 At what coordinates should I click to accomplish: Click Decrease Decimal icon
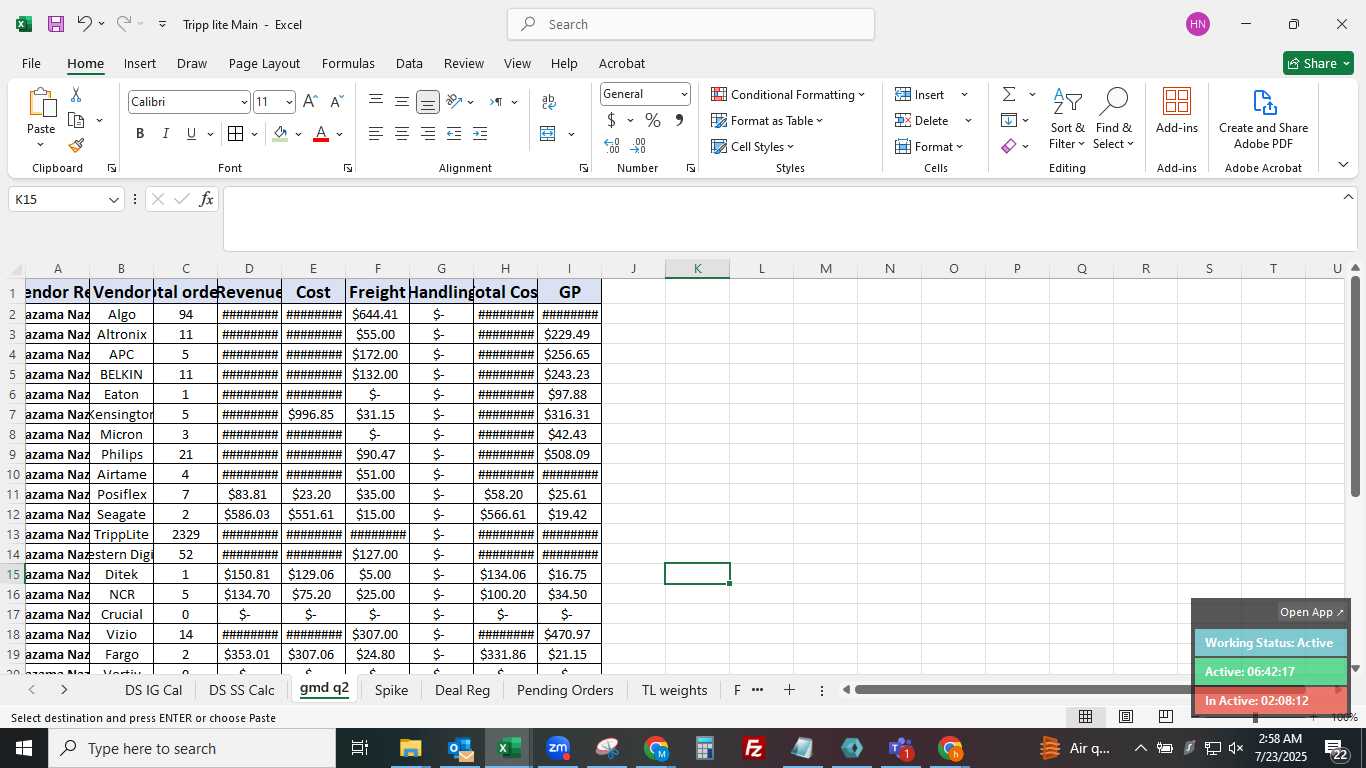pos(638,146)
